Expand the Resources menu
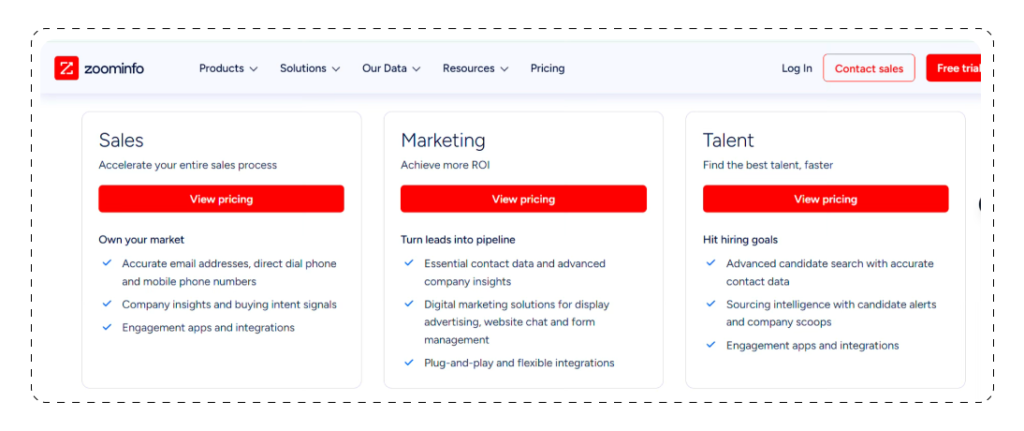1024x431 pixels. (x=475, y=69)
